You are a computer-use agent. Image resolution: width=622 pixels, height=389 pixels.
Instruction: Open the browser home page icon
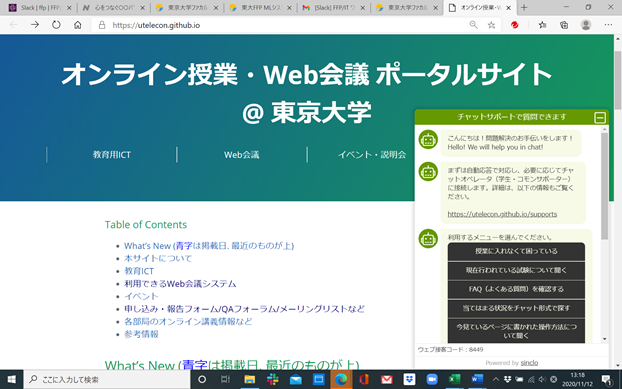tap(78, 25)
